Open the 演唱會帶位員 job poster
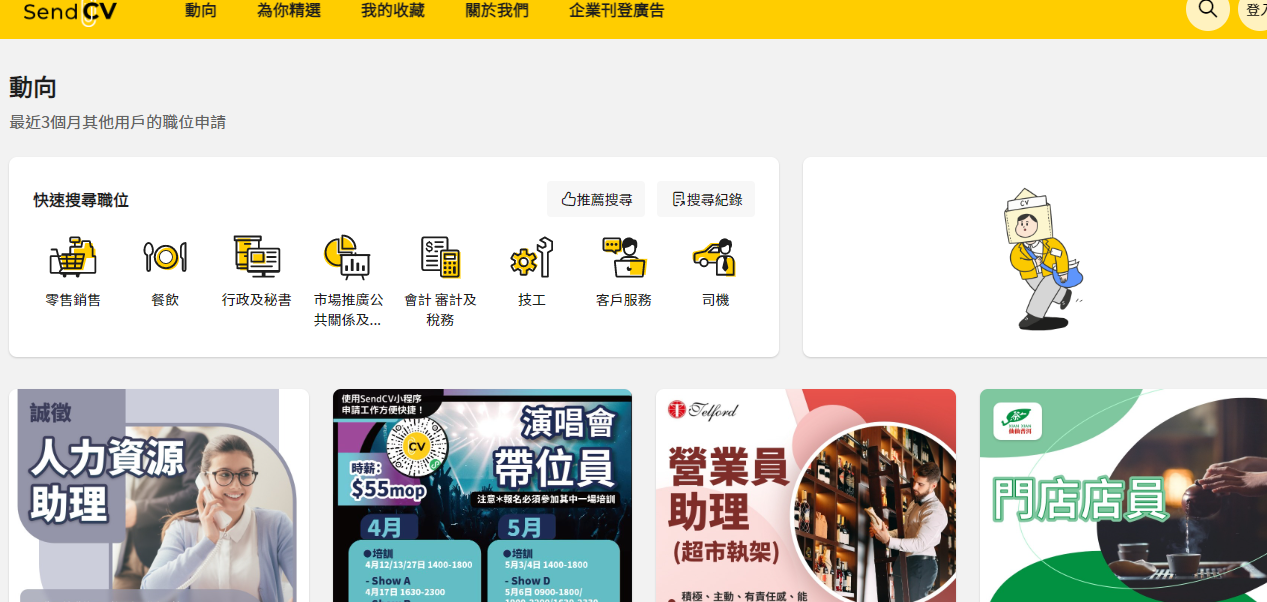Viewport: 1267px width, 602px height. click(x=482, y=496)
